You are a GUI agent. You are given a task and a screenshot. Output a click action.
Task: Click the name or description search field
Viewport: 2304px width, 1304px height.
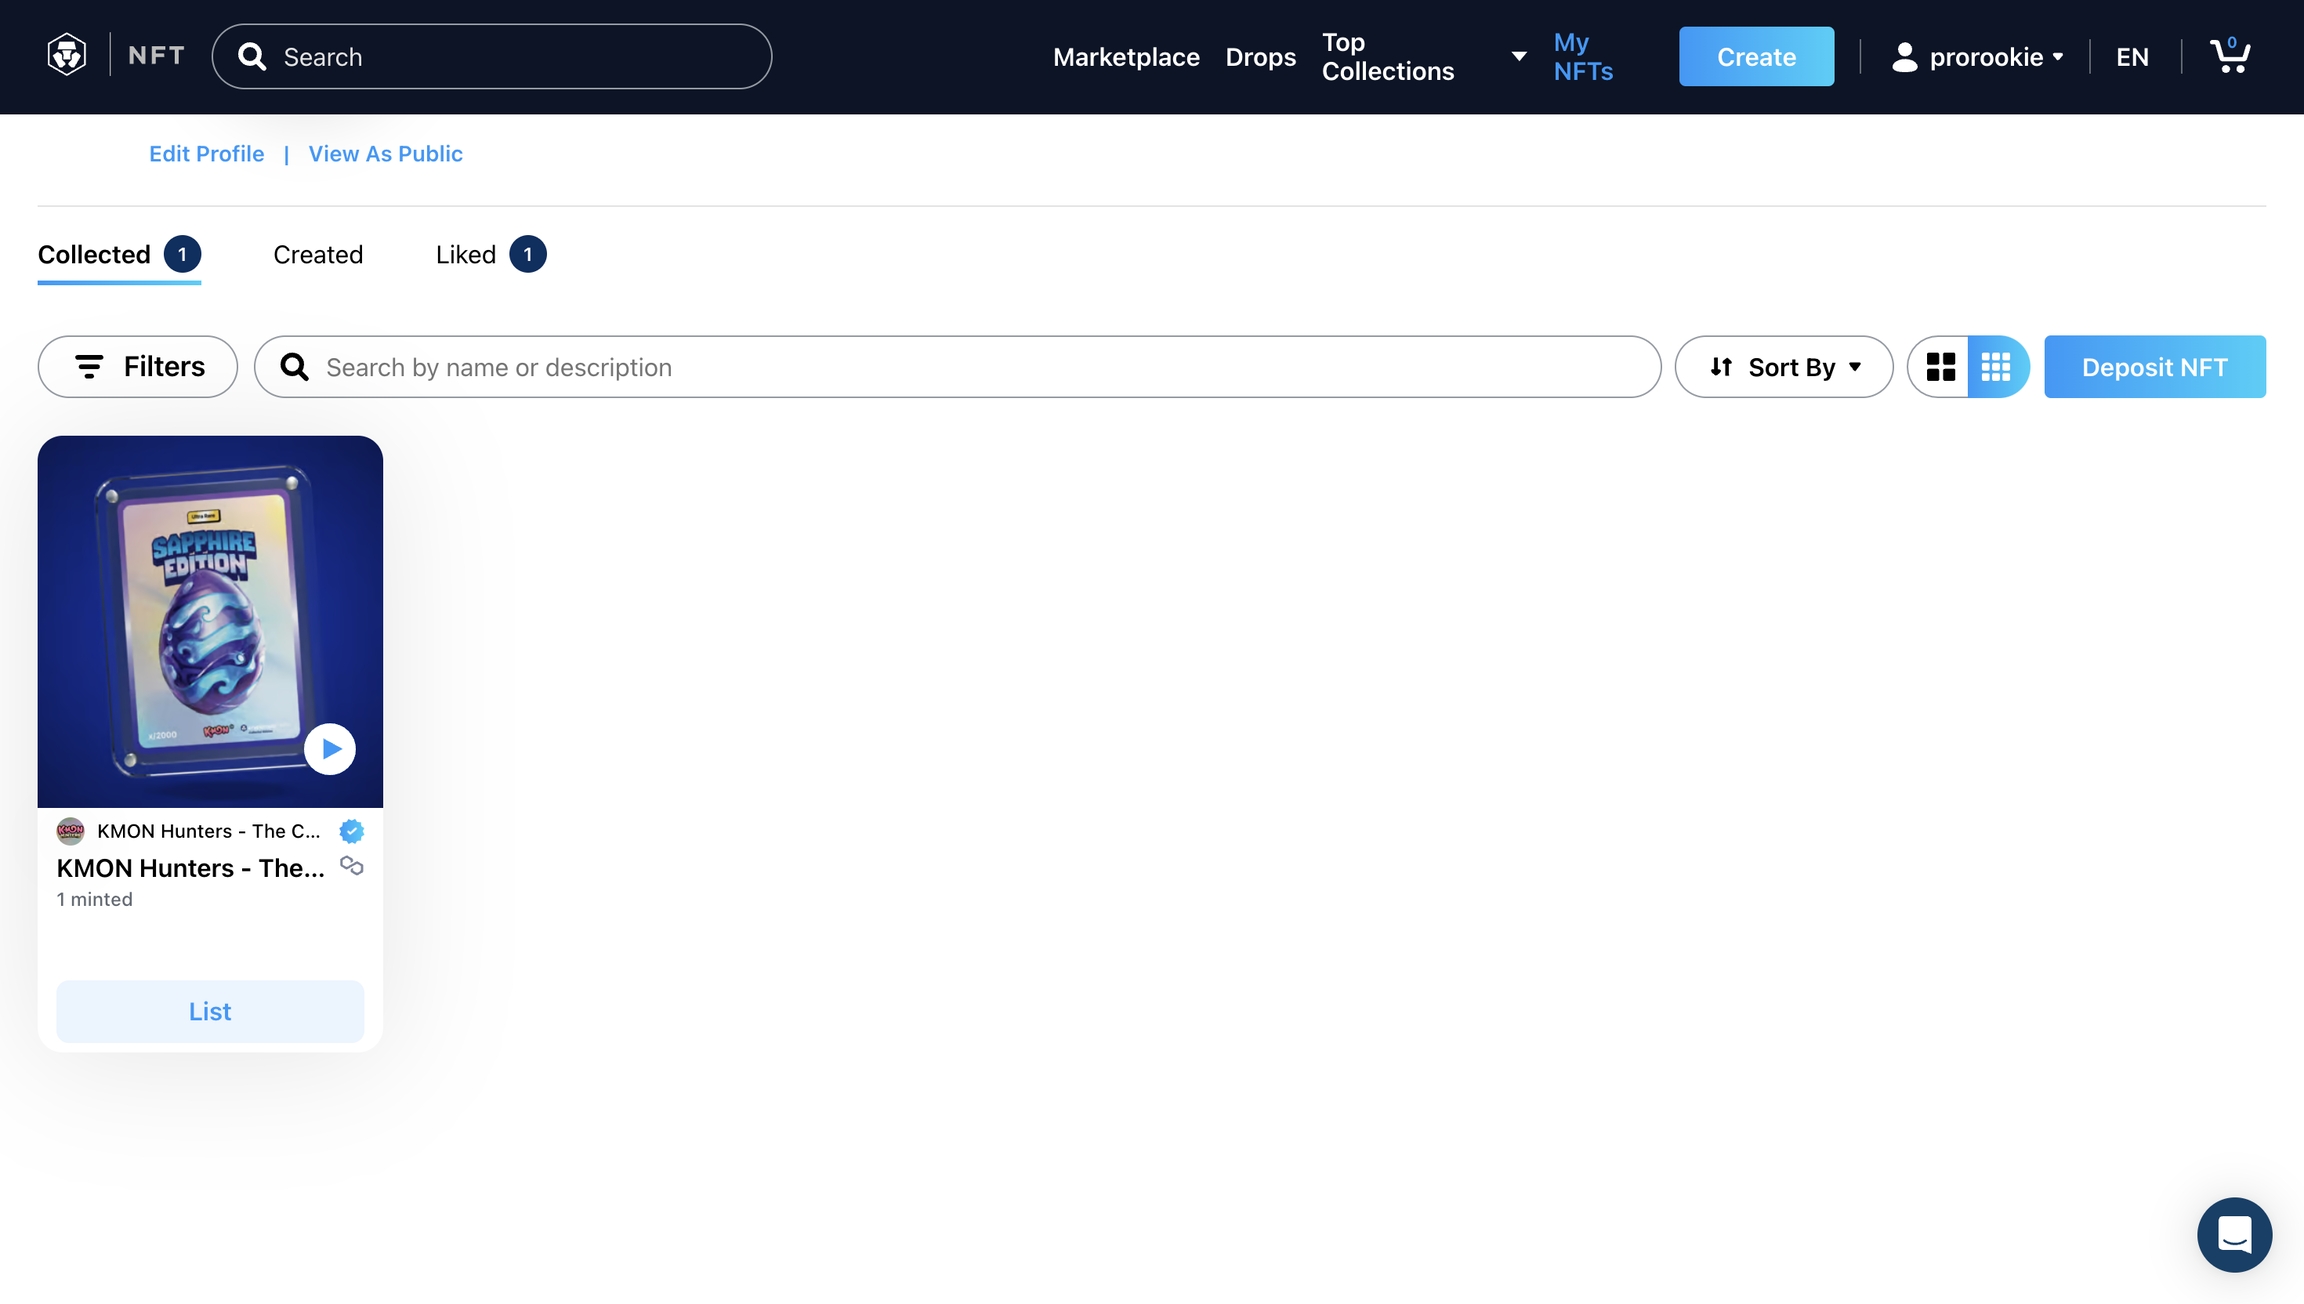[x=960, y=367]
